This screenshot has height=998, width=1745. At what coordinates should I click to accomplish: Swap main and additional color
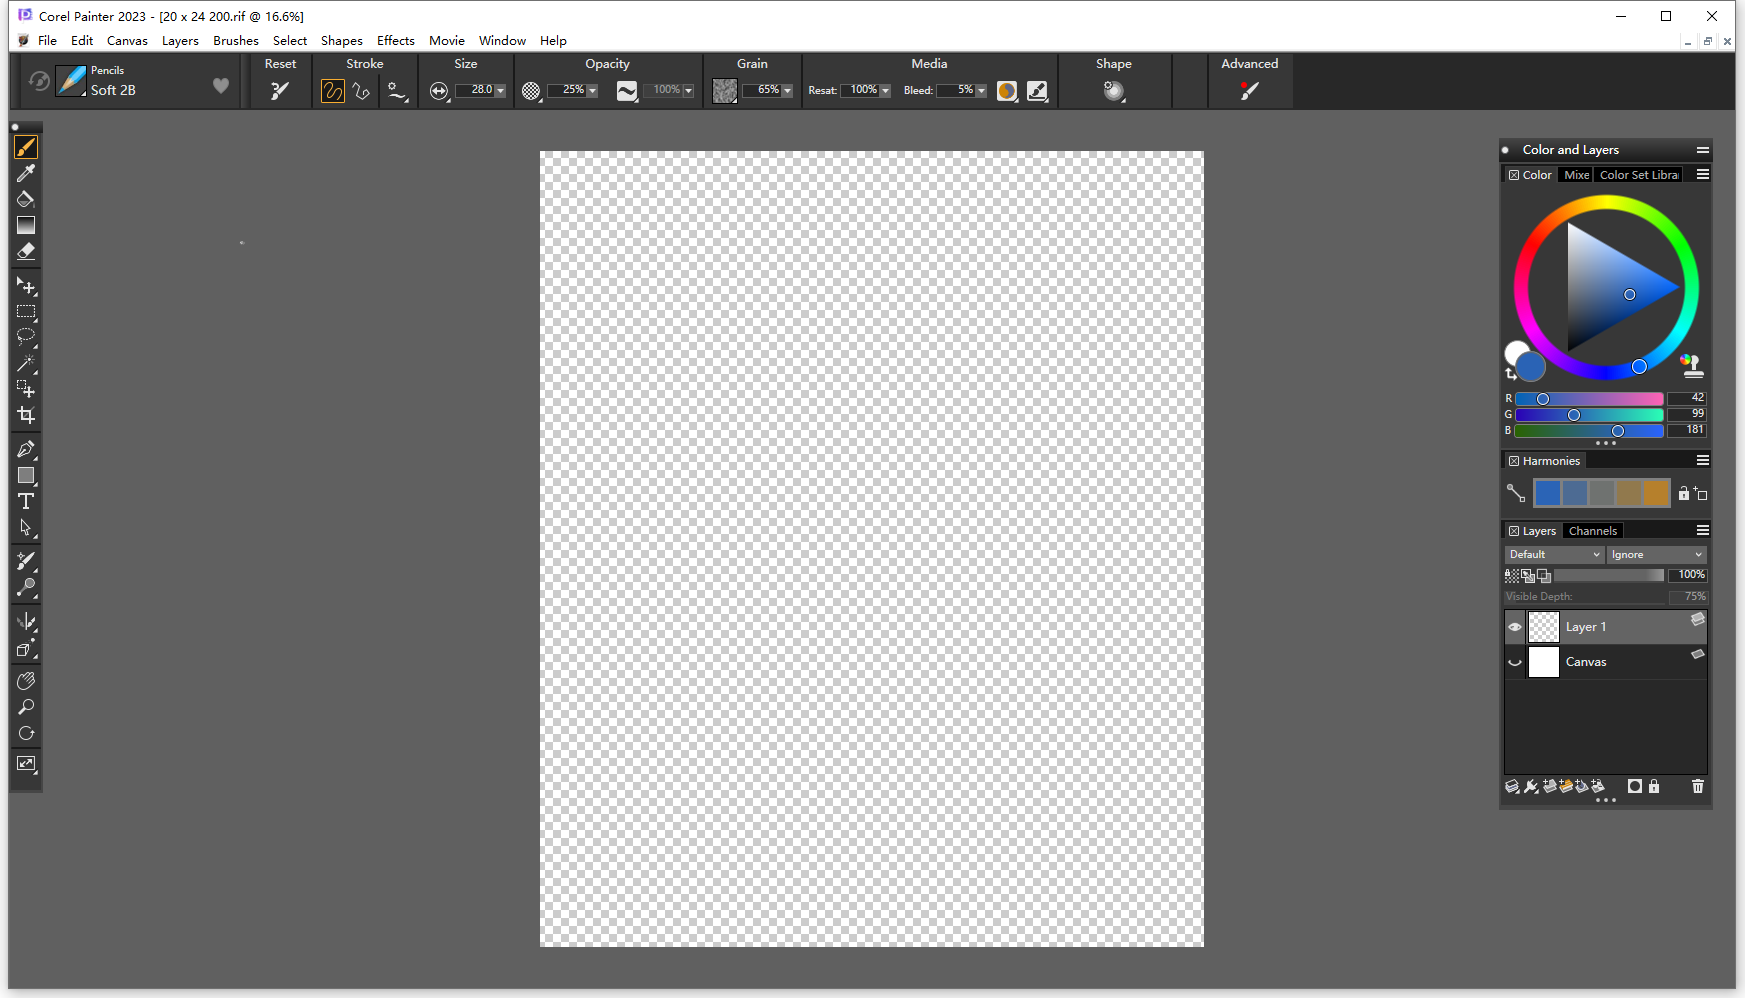tap(1510, 374)
